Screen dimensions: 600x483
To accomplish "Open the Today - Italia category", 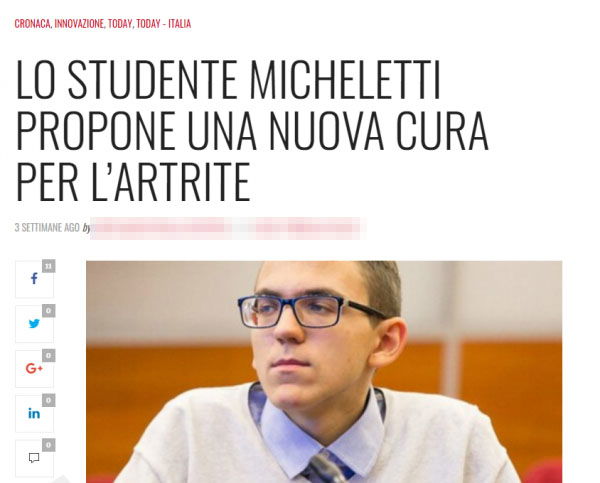I will click(x=163, y=24).
